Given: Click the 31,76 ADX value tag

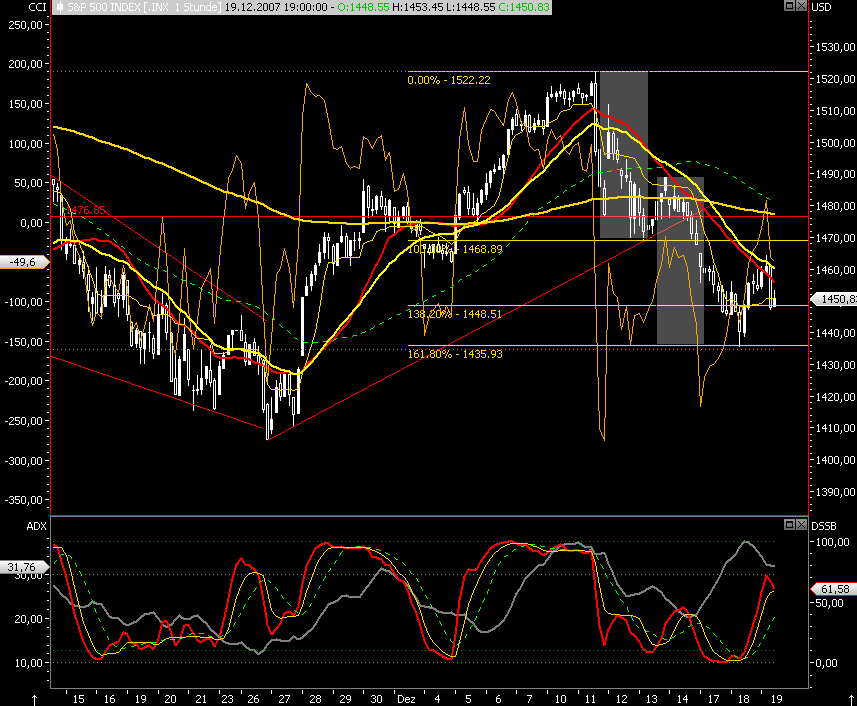Looking at the screenshot, I should point(24,567).
